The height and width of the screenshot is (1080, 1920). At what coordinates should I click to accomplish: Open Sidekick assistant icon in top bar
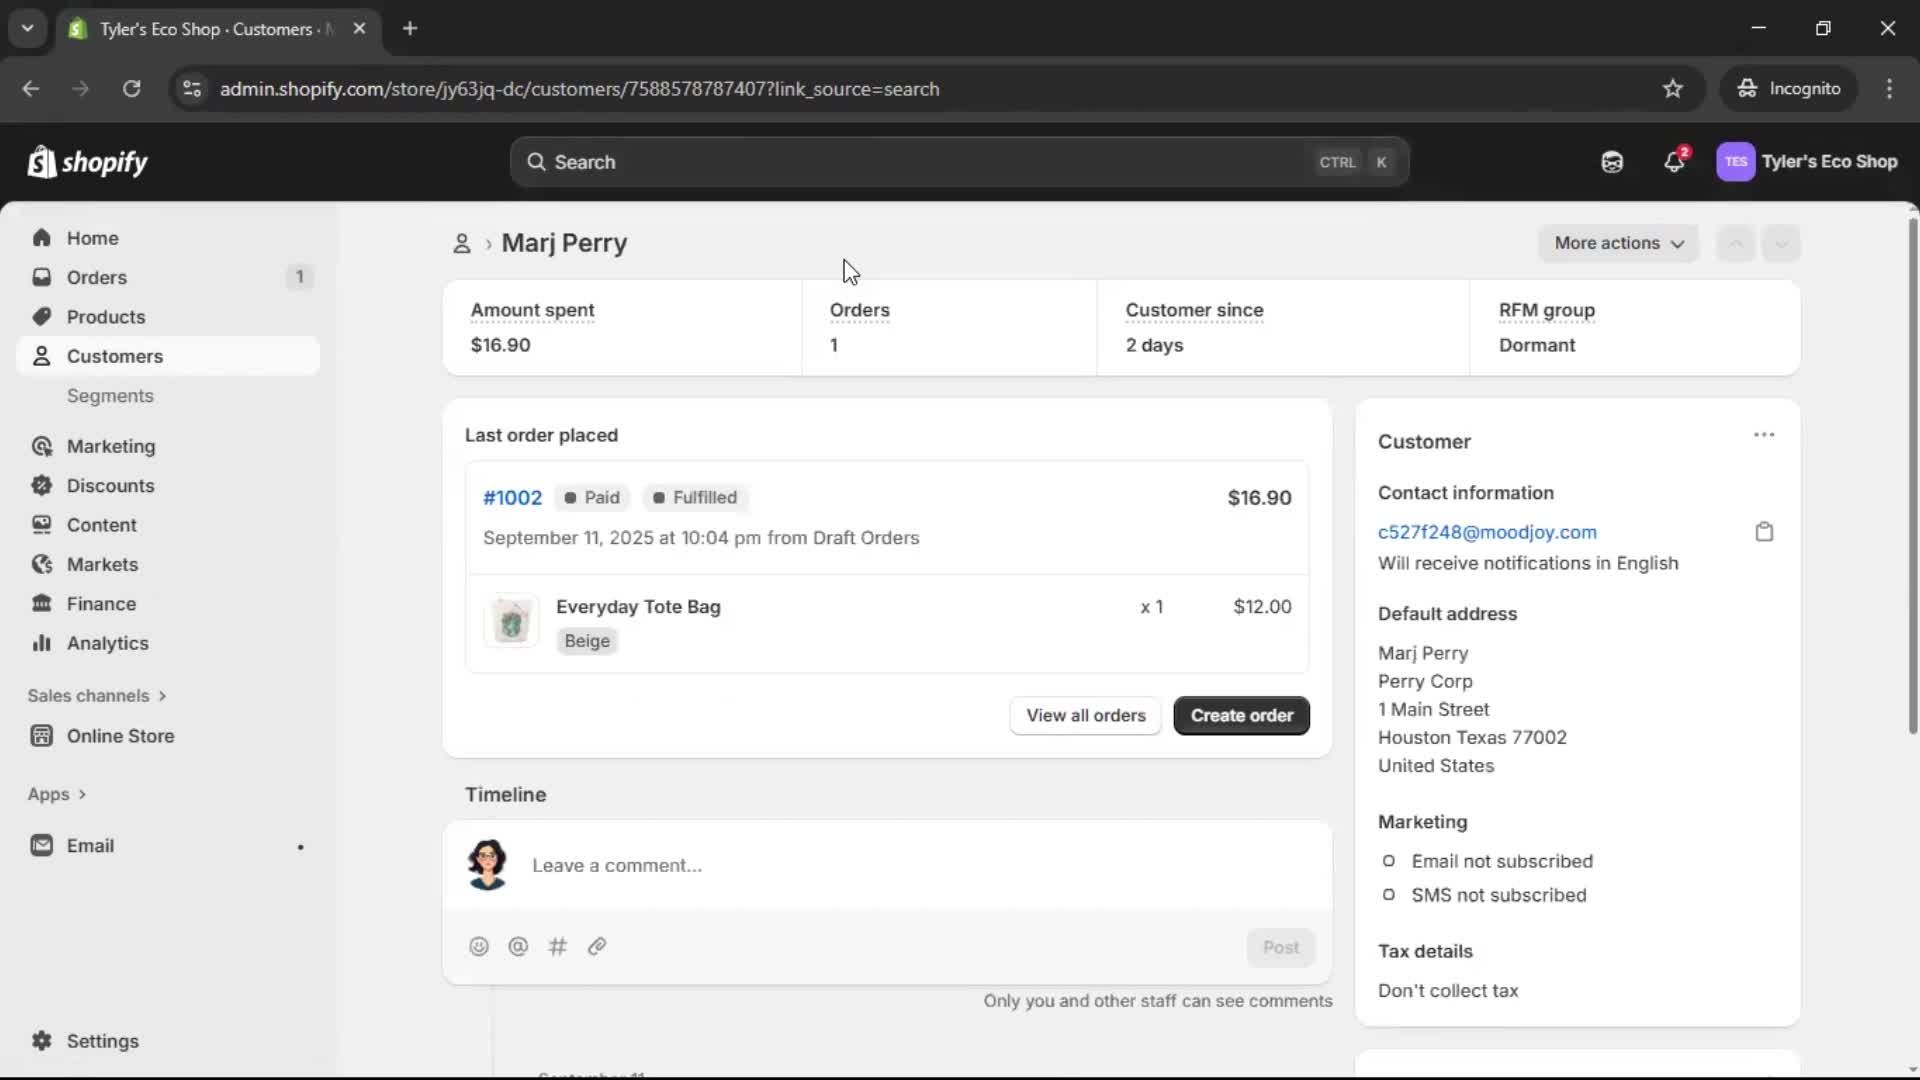pyautogui.click(x=1612, y=162)
